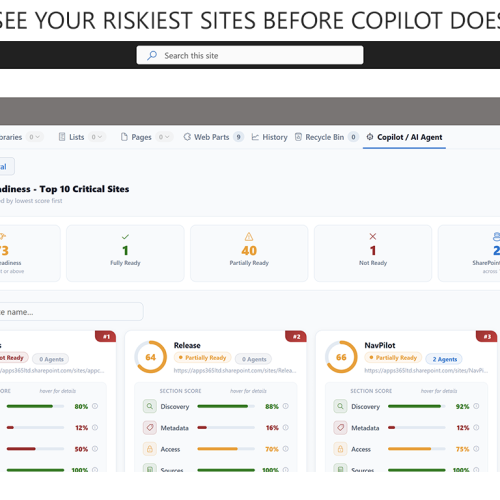Open the NavPilot site URL link
Viewport: 500px width, 500px height.
[426, 370]
